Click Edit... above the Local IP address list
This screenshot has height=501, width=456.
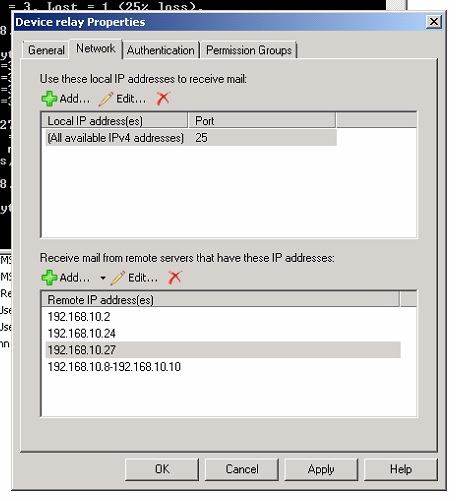click(x=131, y=99)
